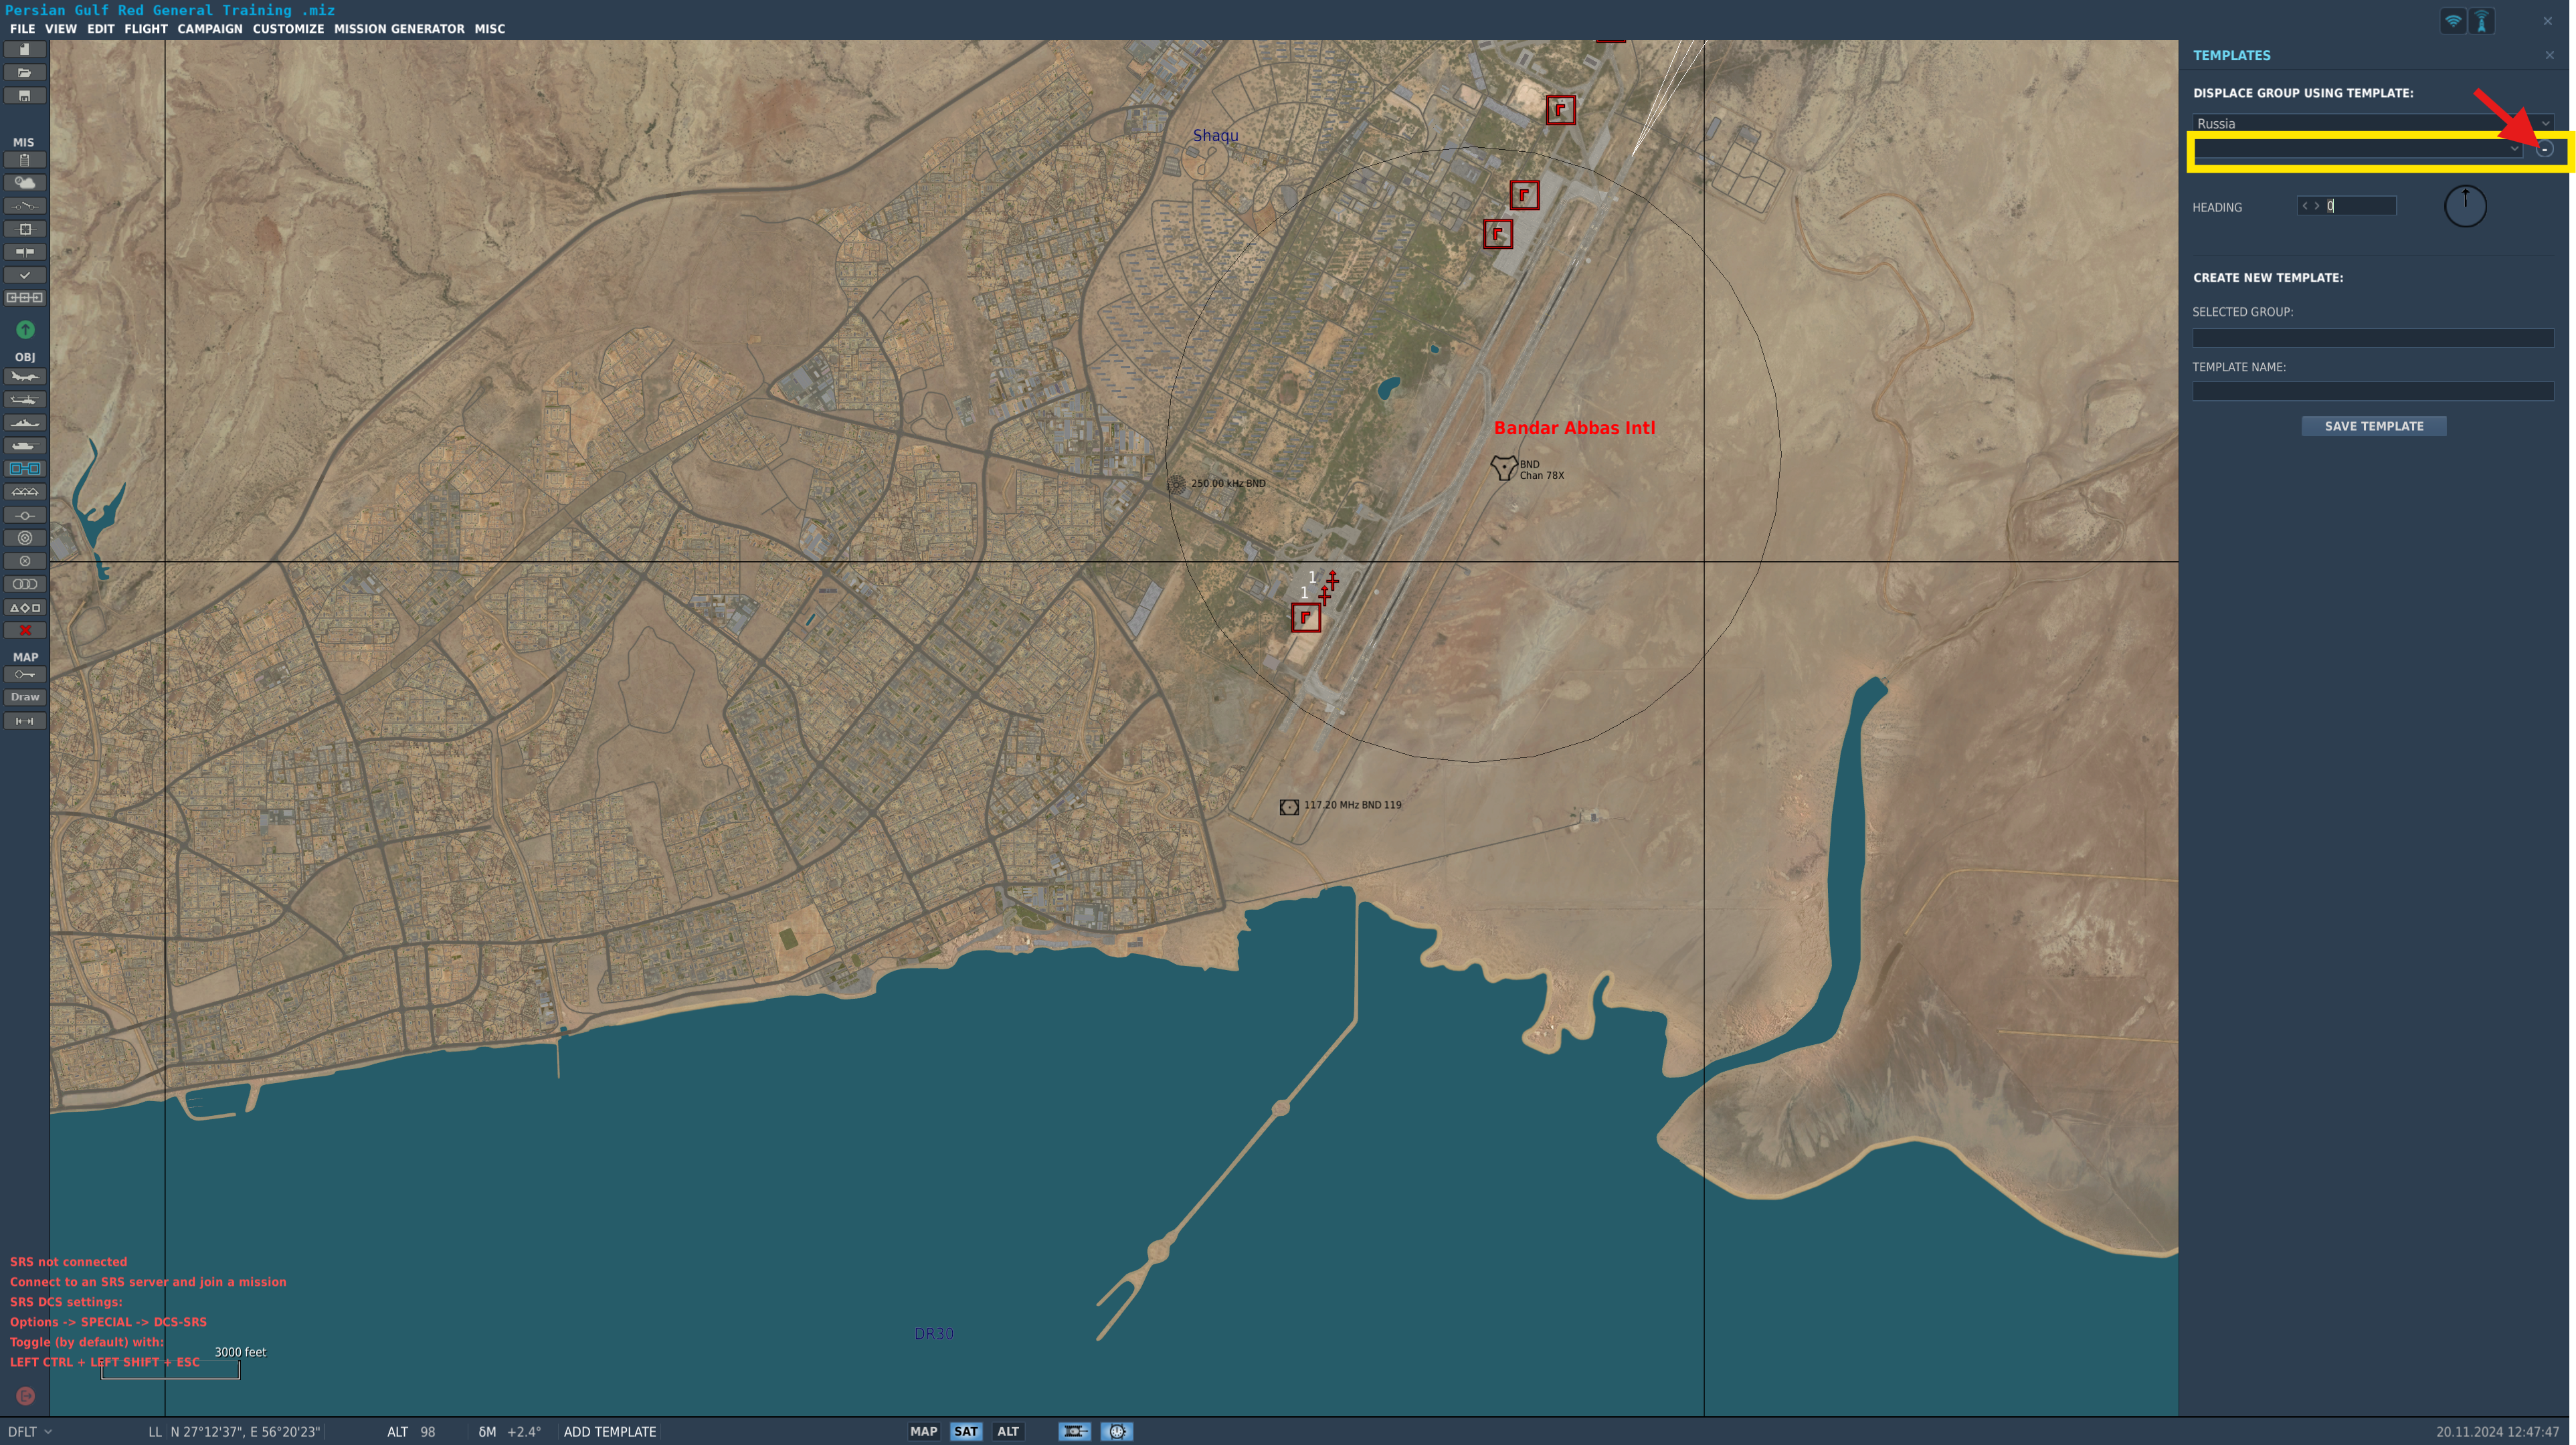2576x1445 pixels.
Task: Switch to MAP view mode
Action: pyautogui.click(x=923, y=1432)
